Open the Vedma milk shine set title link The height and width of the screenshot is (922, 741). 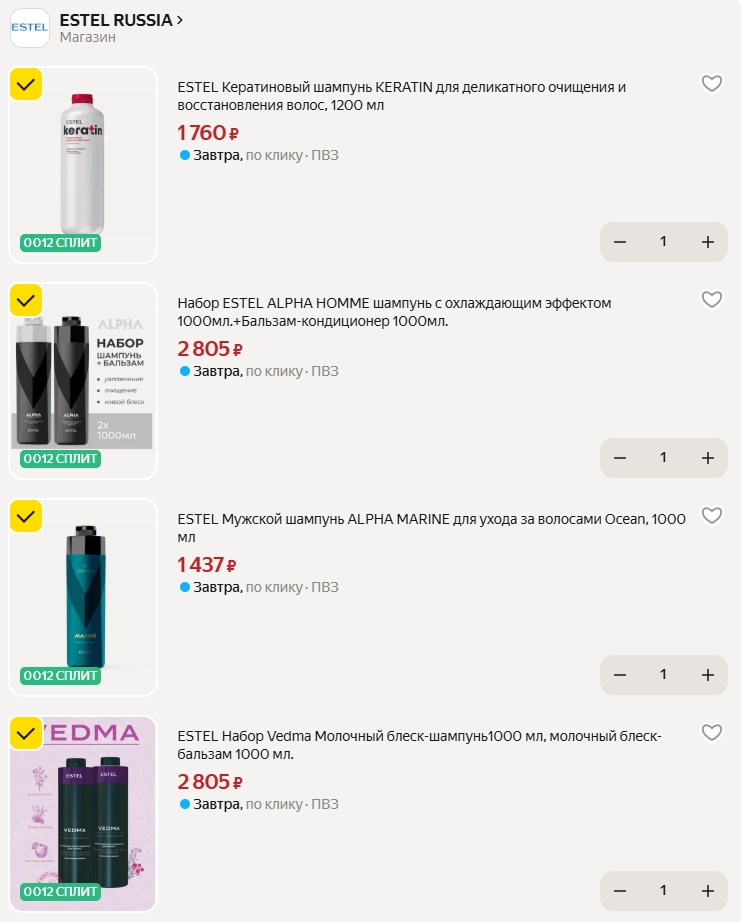click(x=419, y=745)
